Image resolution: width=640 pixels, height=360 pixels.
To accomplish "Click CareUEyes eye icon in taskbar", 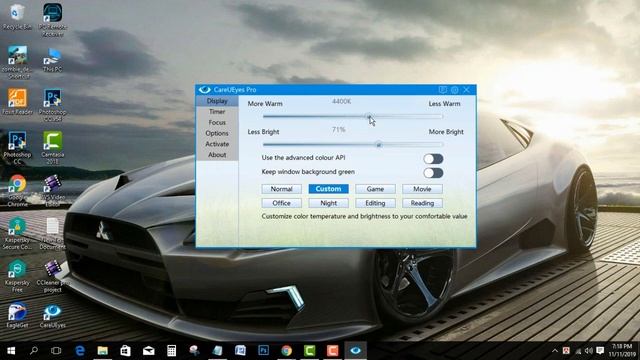I will (356, 351).
